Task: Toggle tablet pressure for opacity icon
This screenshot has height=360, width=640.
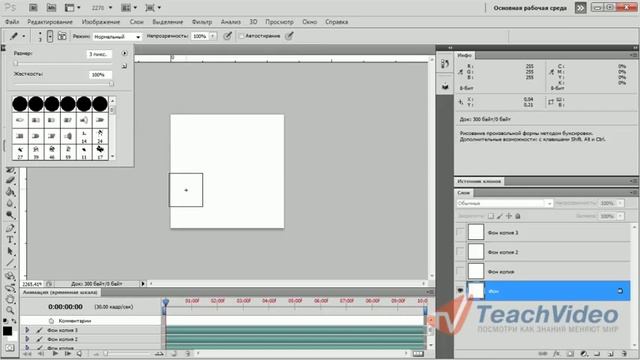Action: (227, 36)
